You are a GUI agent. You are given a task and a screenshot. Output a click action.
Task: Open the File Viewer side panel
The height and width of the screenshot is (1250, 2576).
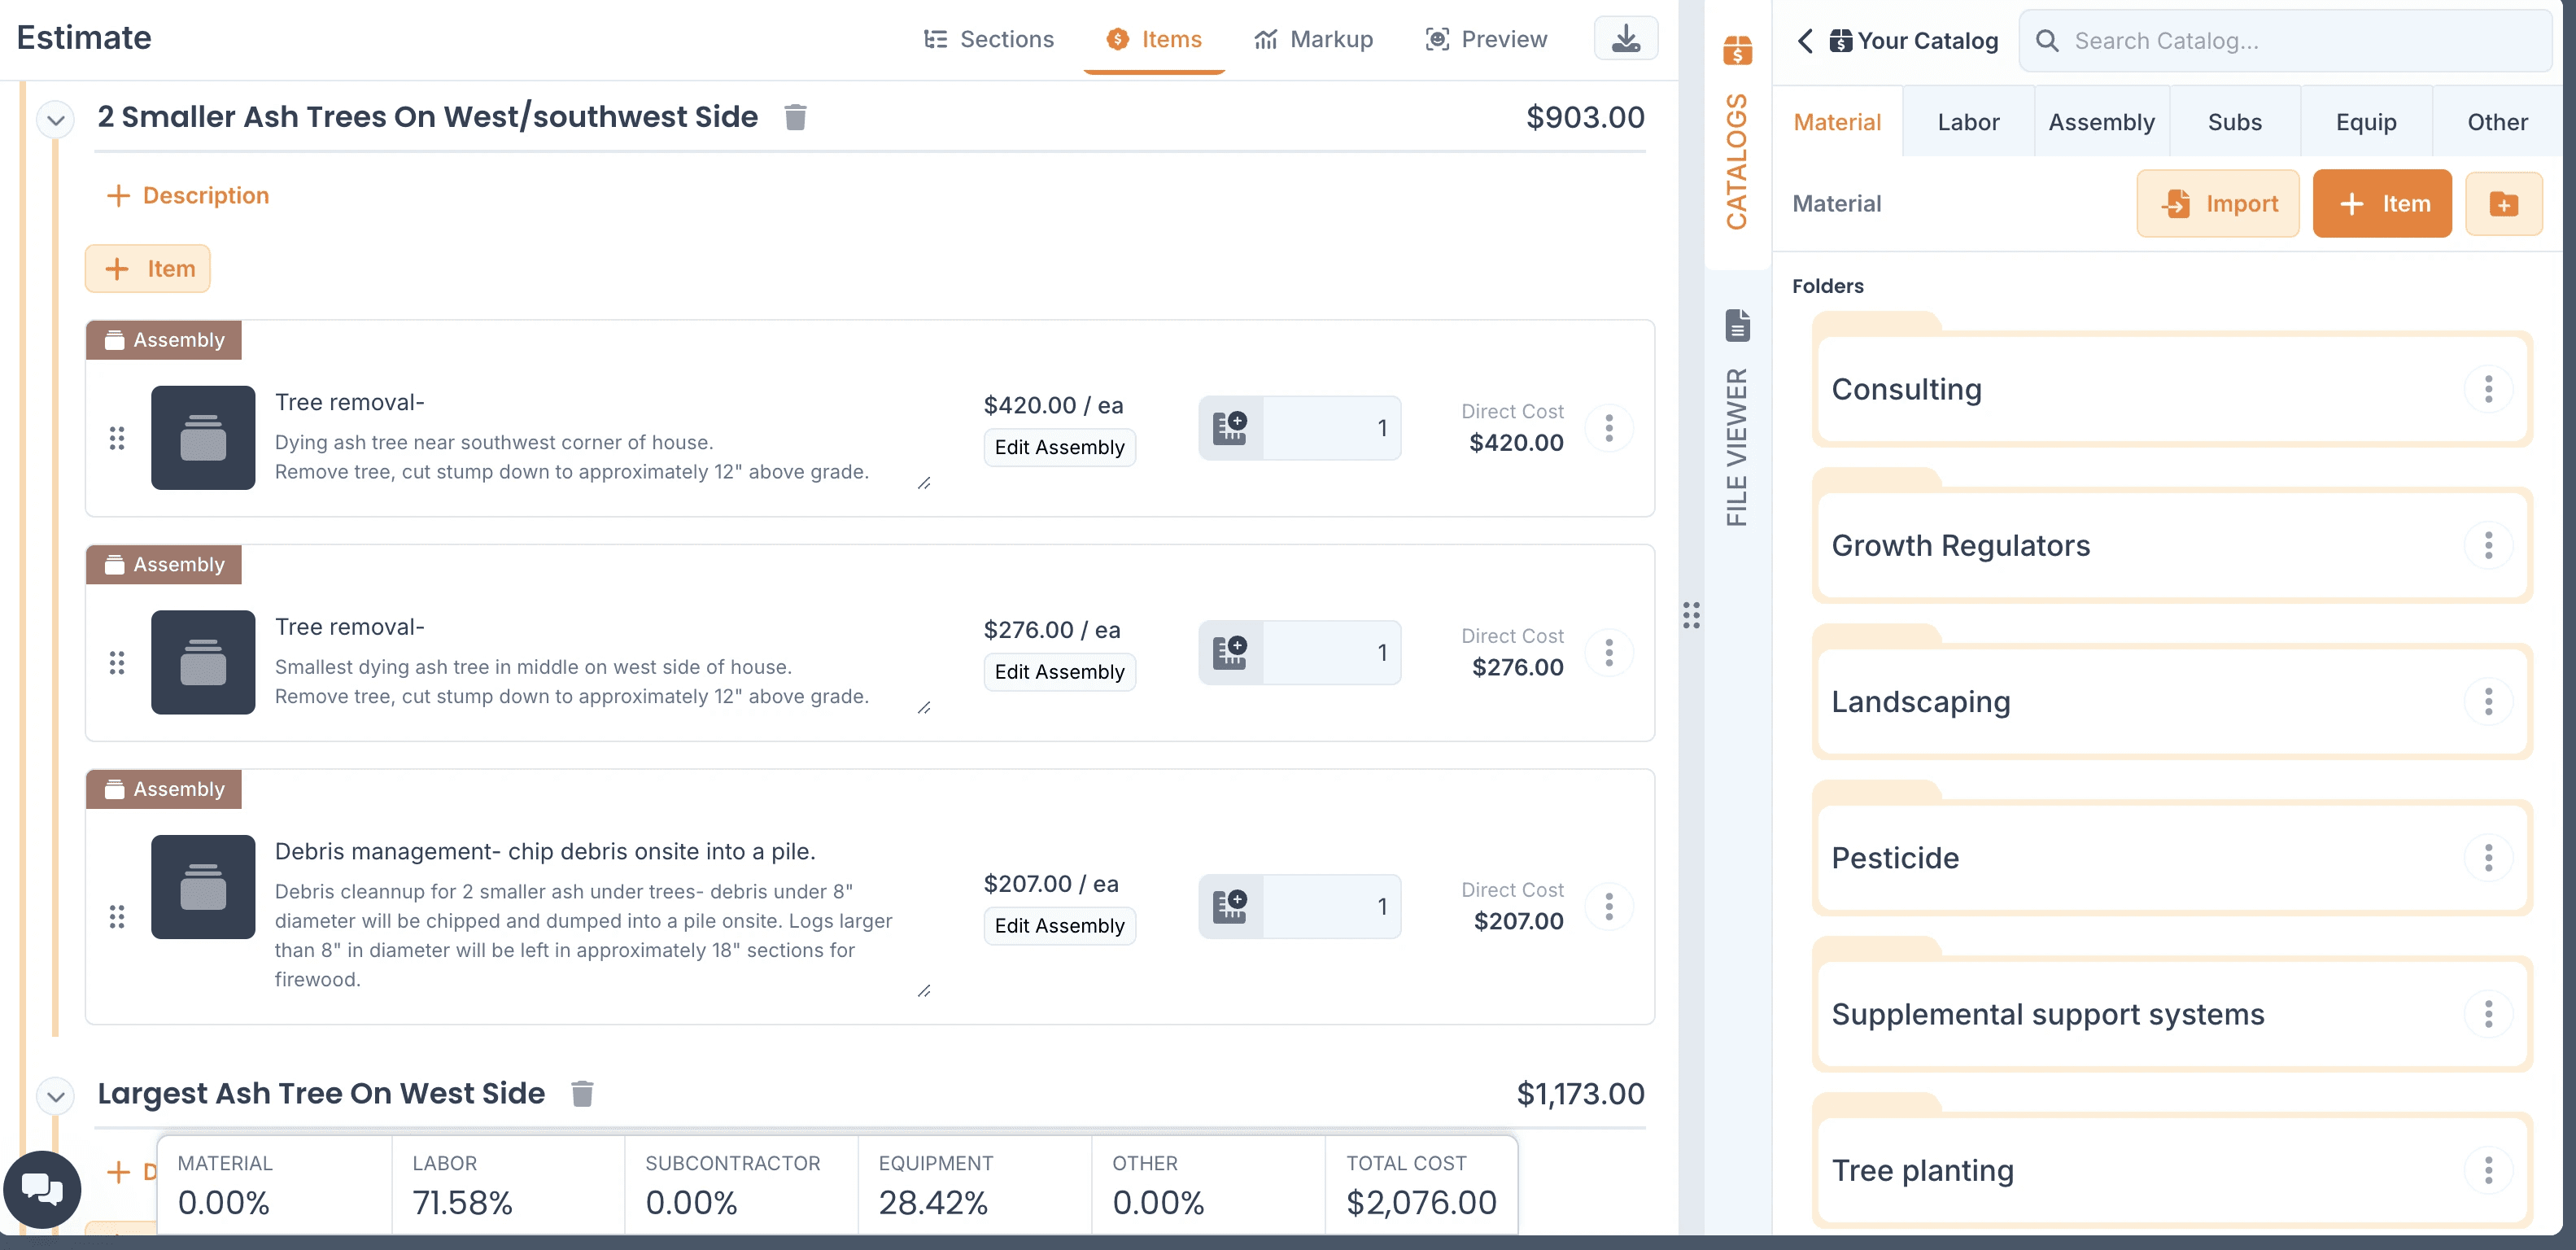1737,420
